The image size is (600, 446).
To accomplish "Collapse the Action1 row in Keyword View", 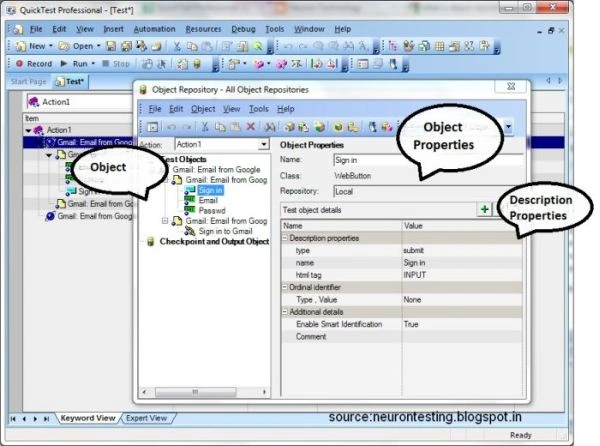I will click(x=28, y=130).
